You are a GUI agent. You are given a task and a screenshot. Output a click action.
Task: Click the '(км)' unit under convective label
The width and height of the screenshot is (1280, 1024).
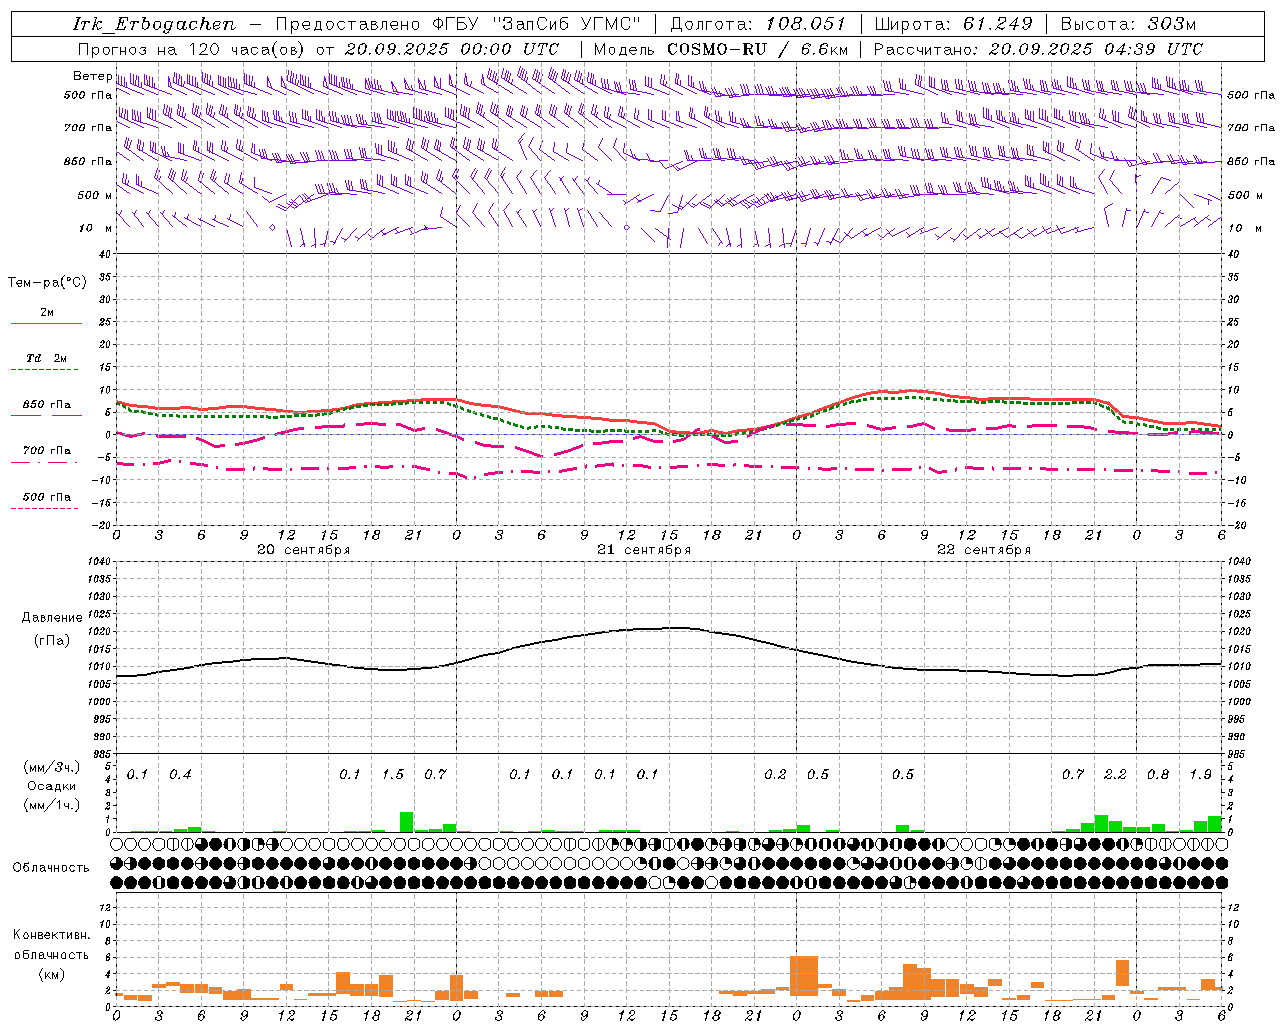[x=51, y=974]
